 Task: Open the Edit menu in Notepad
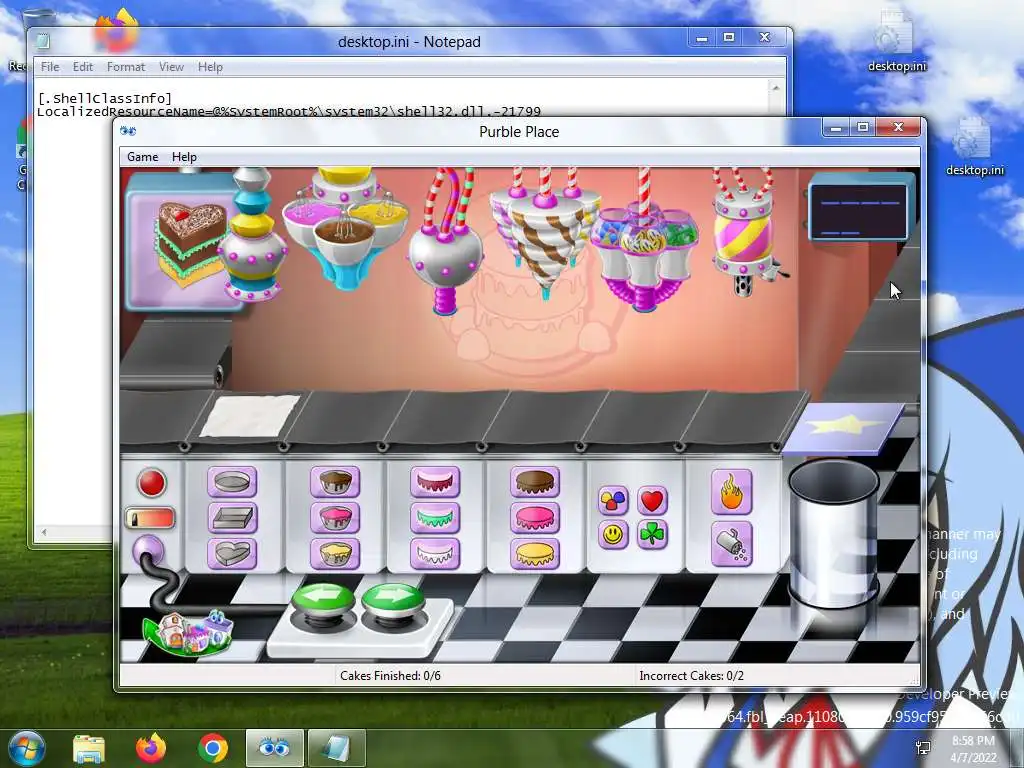pos(83,67)
